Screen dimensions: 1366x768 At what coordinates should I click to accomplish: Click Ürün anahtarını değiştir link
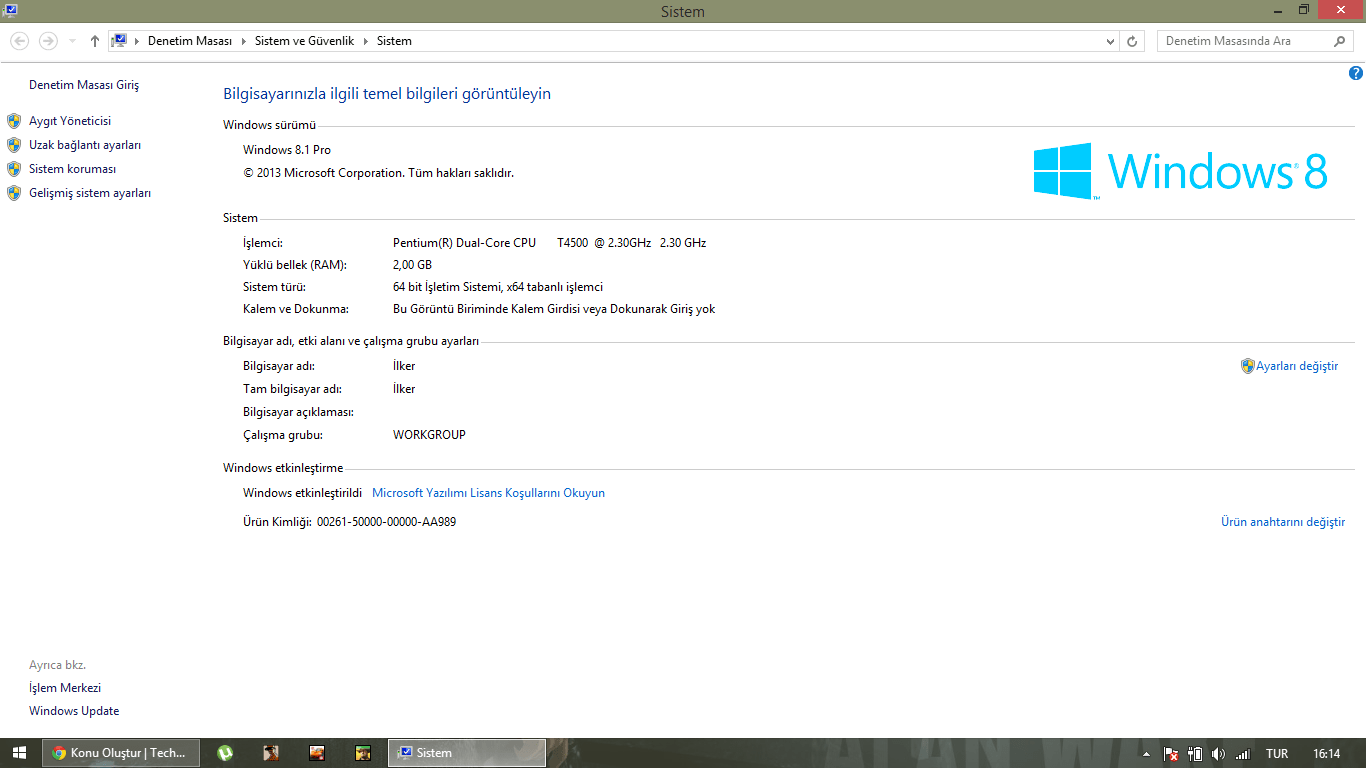click(1283, 522)
